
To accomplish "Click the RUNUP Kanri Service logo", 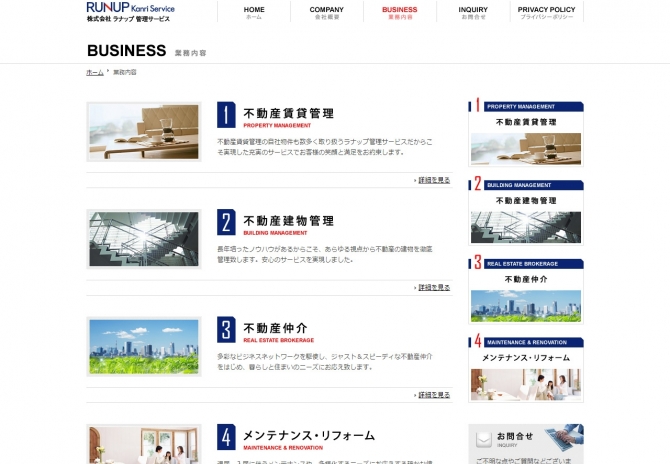I will click(130, 12).
